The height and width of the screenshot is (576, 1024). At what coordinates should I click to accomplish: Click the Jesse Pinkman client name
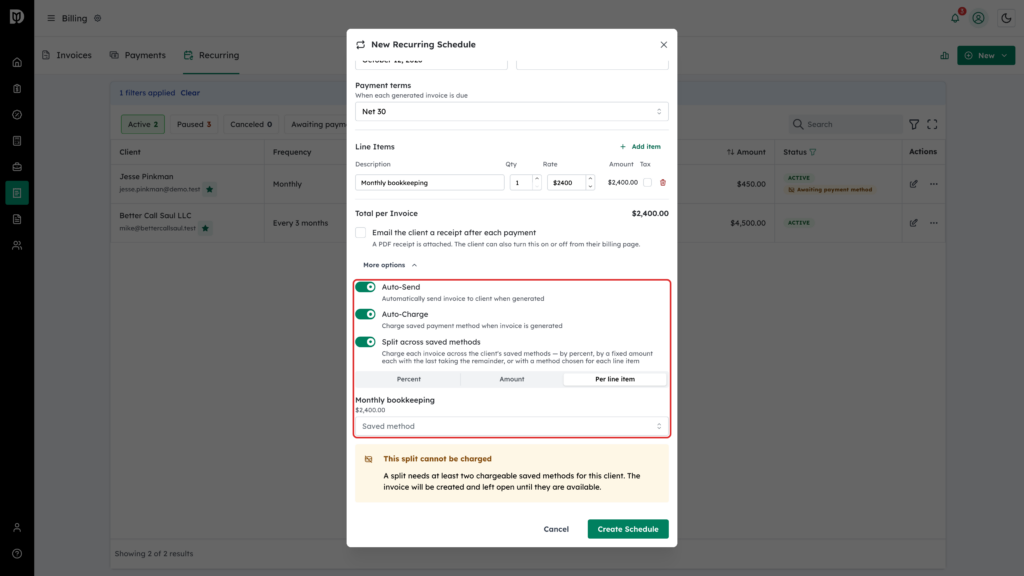[146, 176]
